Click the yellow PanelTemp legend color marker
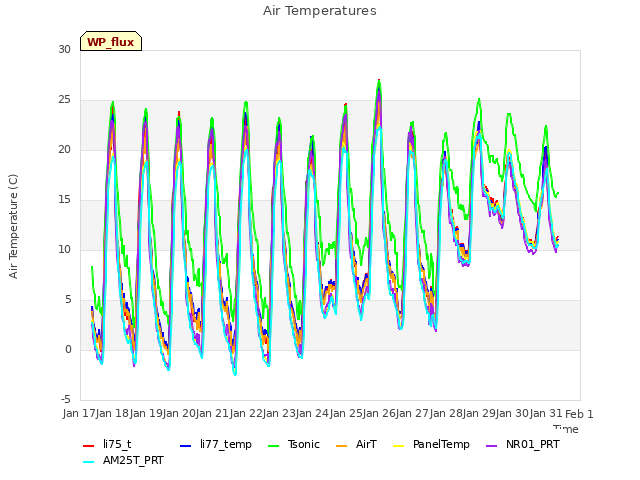Image resolution: width=640 pixels, height=480 pixels. click(399, 446)
